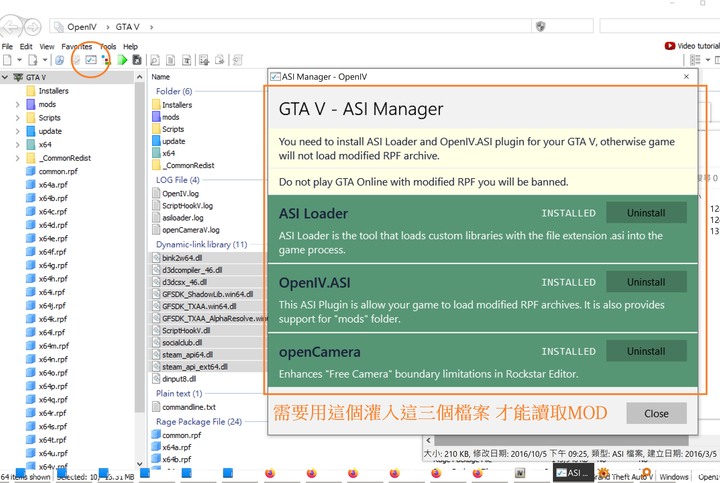Screen dimensions: 720x483
Task: Expand the mods folder in the tree
Action: (17, 104)
